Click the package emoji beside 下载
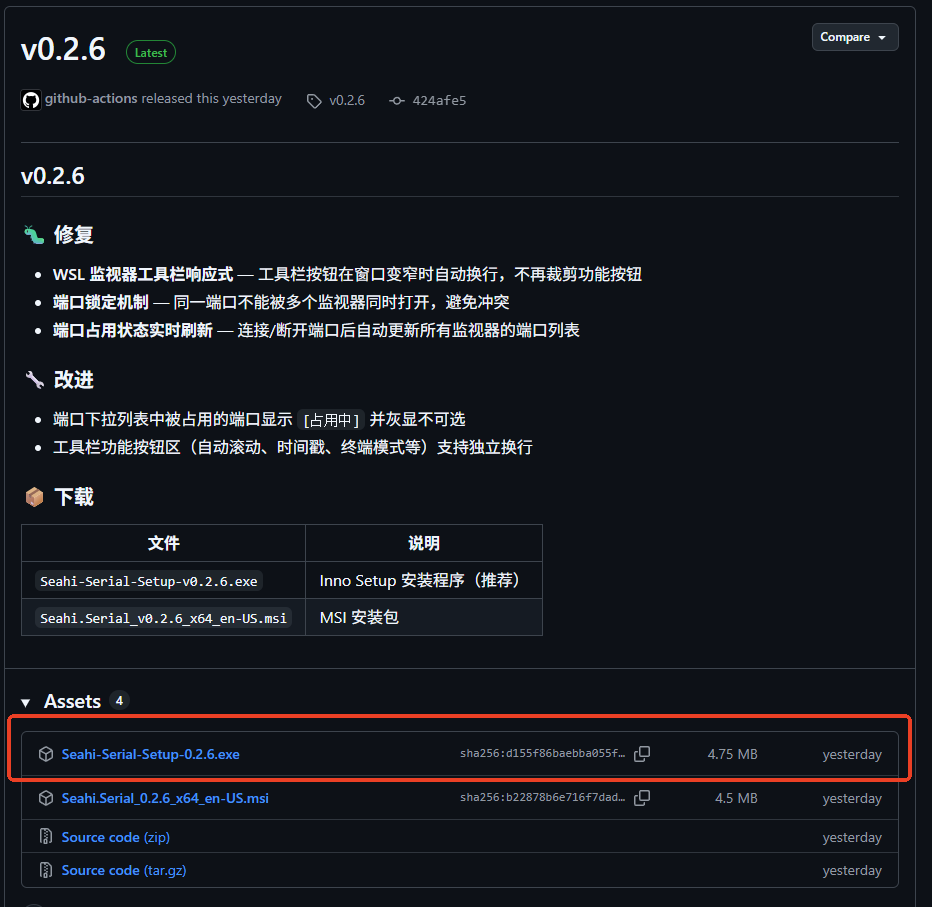932x907 pixels. coord(34,496)
